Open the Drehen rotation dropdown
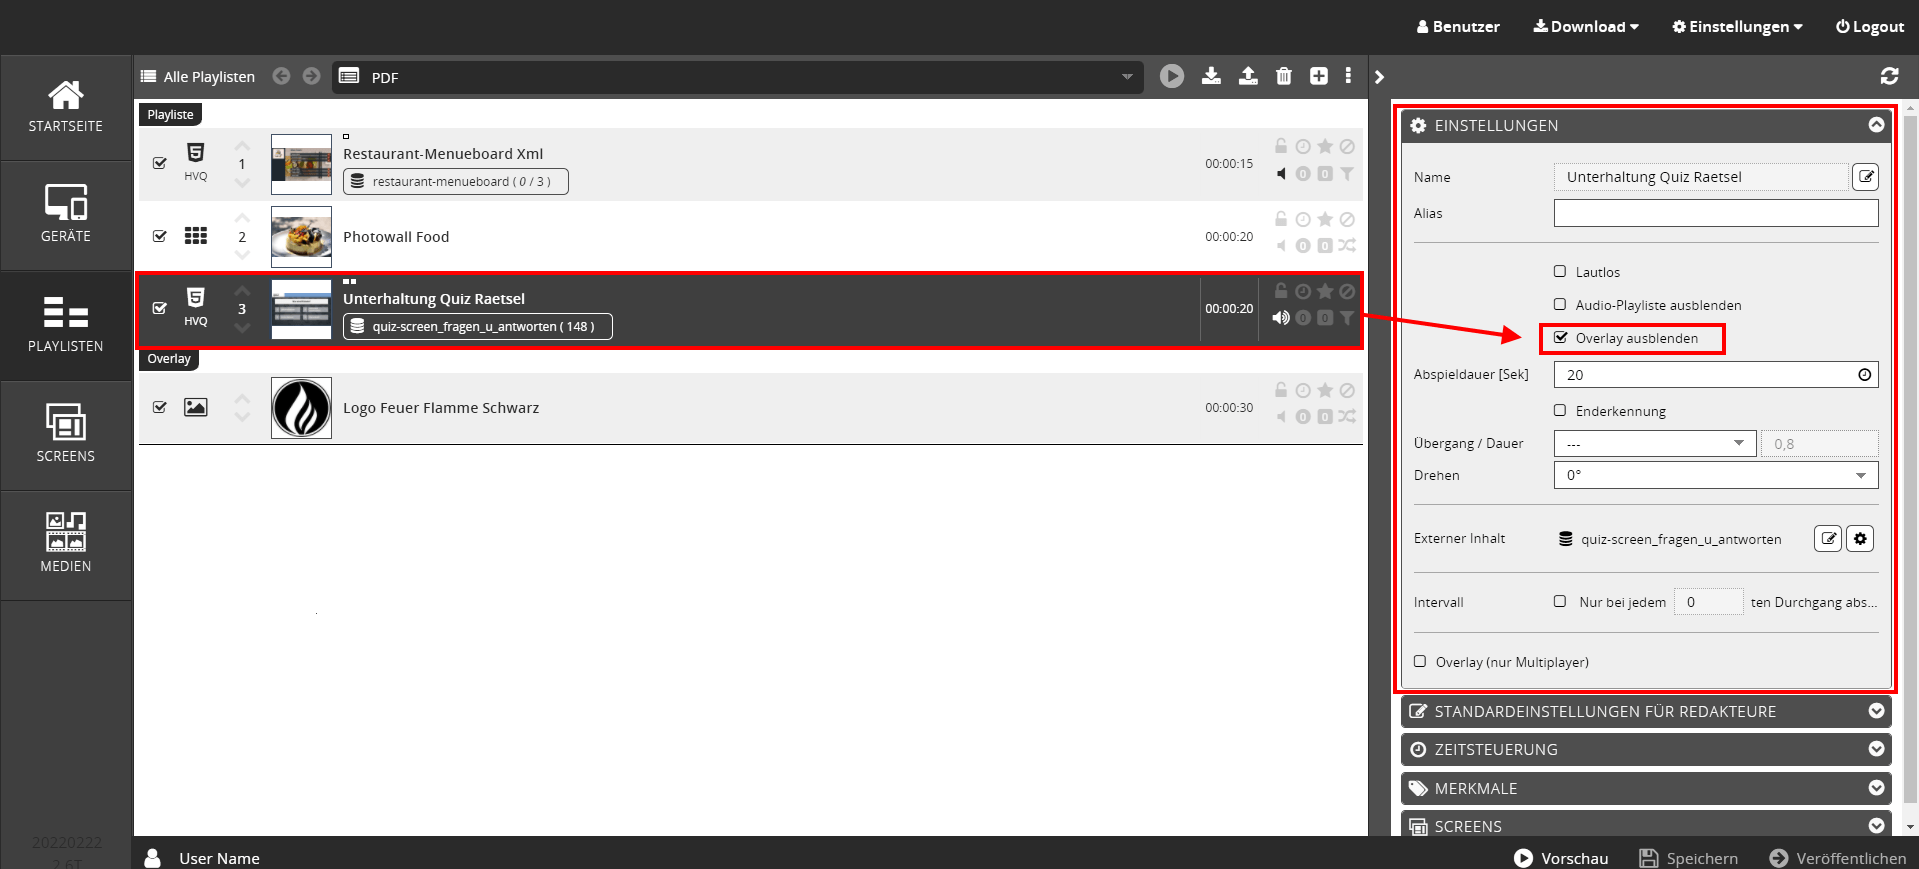Screen dimensions: 1919x869 coord(1715,475)
